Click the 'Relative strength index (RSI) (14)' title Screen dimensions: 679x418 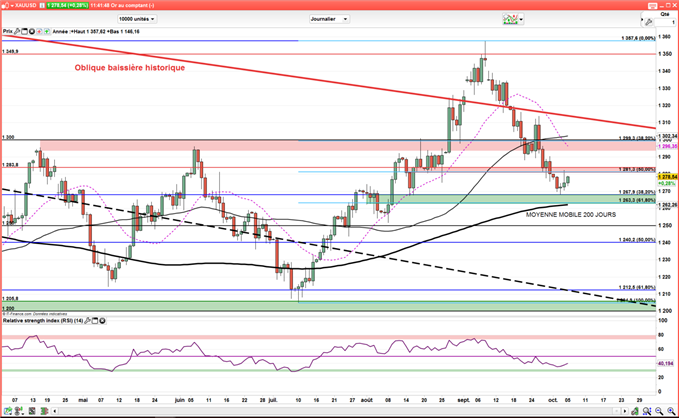[x=42, y=321]
